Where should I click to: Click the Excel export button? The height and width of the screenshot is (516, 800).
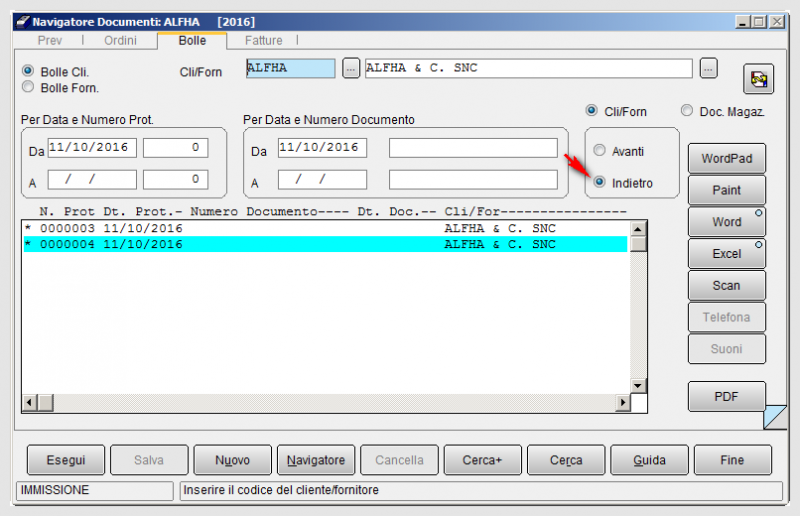click(727, 254)
